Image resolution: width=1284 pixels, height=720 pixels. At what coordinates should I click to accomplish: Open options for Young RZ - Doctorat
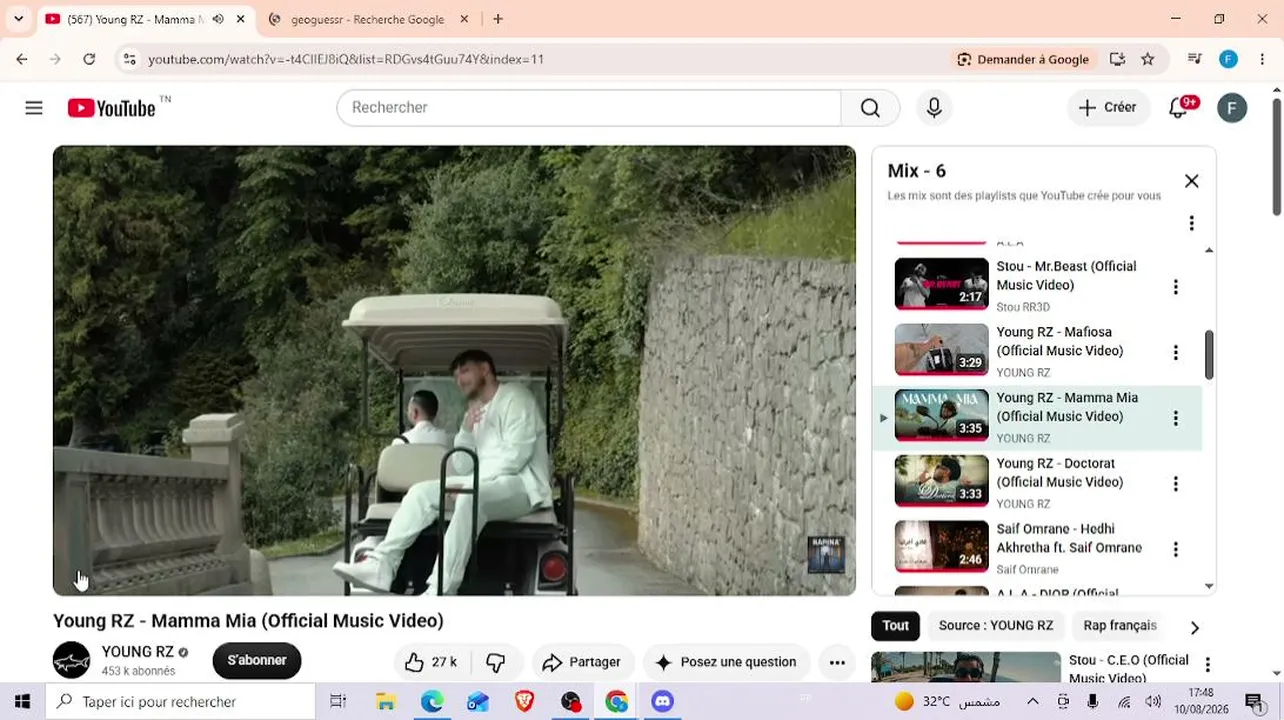[x=1175, y=483]
